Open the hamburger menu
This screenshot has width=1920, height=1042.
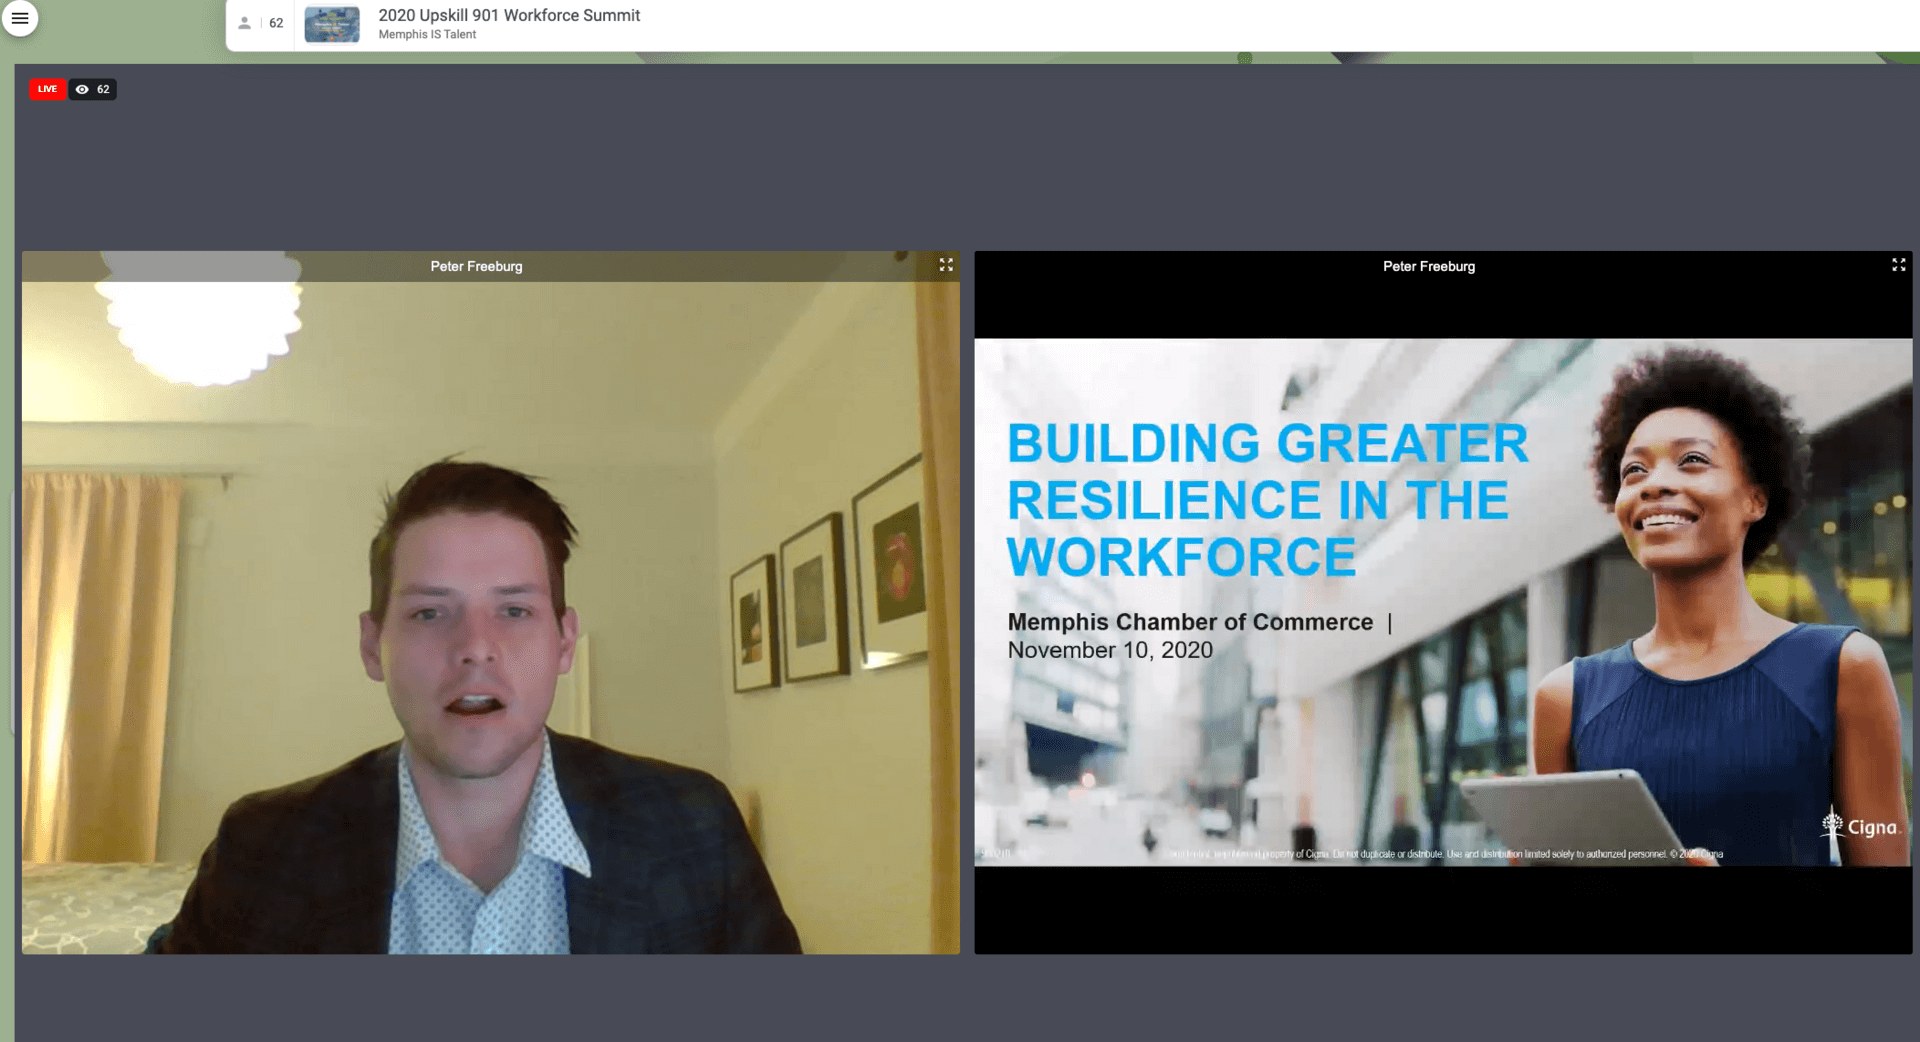[20, 18]
